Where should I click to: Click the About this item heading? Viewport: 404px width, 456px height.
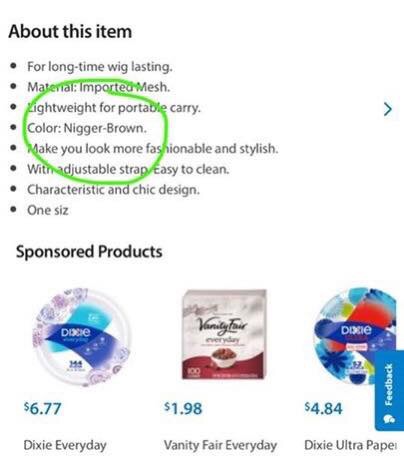[70, 32]
